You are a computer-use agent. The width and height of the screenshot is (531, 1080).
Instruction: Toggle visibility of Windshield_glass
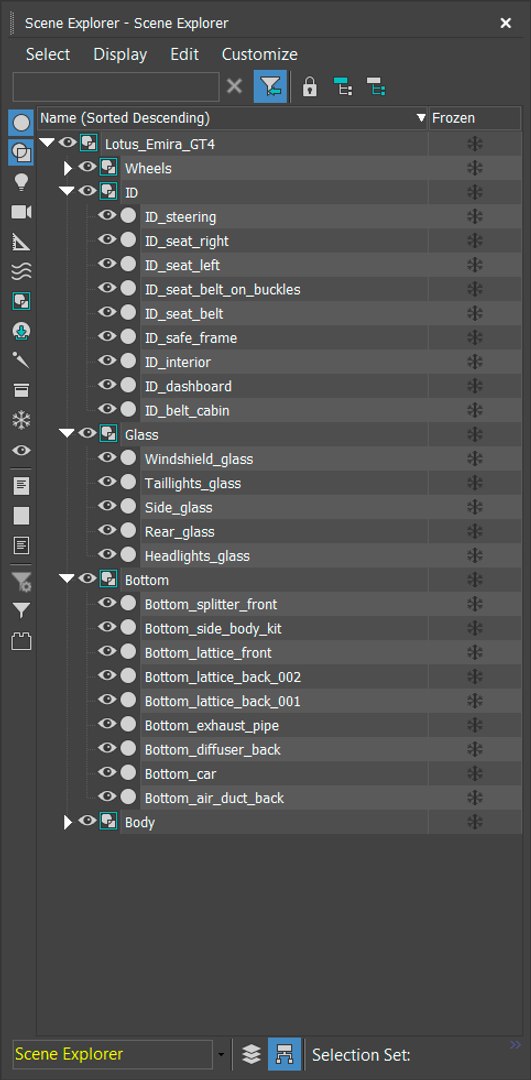[107, 457]
